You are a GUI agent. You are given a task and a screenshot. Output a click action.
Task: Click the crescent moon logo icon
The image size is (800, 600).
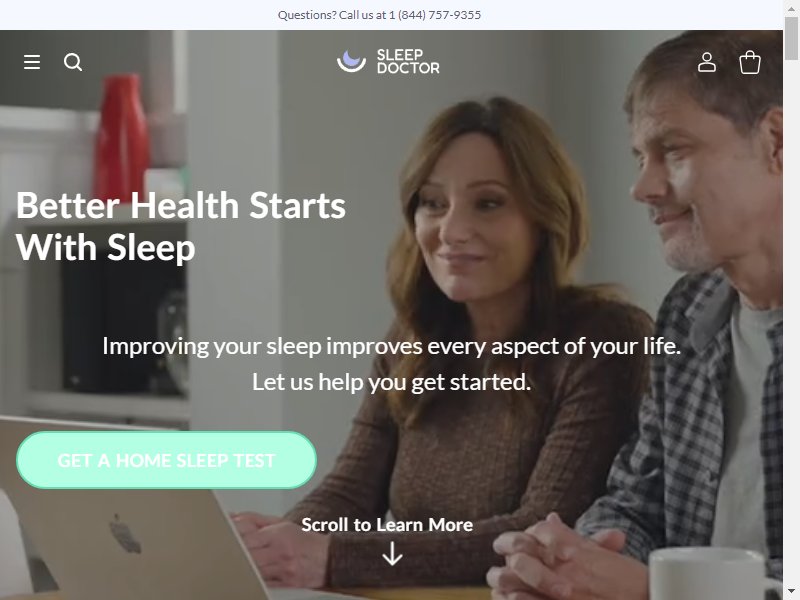[351, 61]
